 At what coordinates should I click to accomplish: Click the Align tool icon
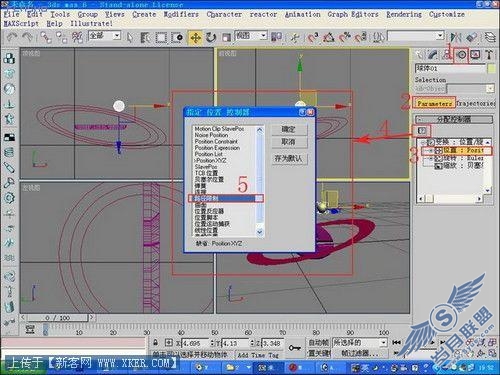pyautogui.click(x=471, y=37)
